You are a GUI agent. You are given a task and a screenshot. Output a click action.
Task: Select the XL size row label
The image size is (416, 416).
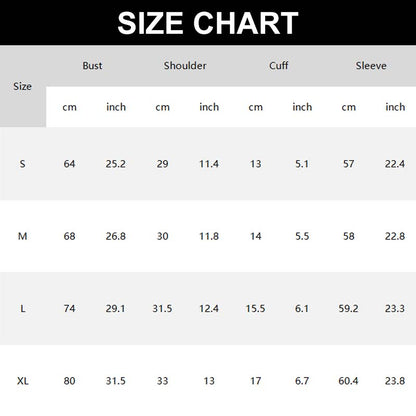pos(23,381)
